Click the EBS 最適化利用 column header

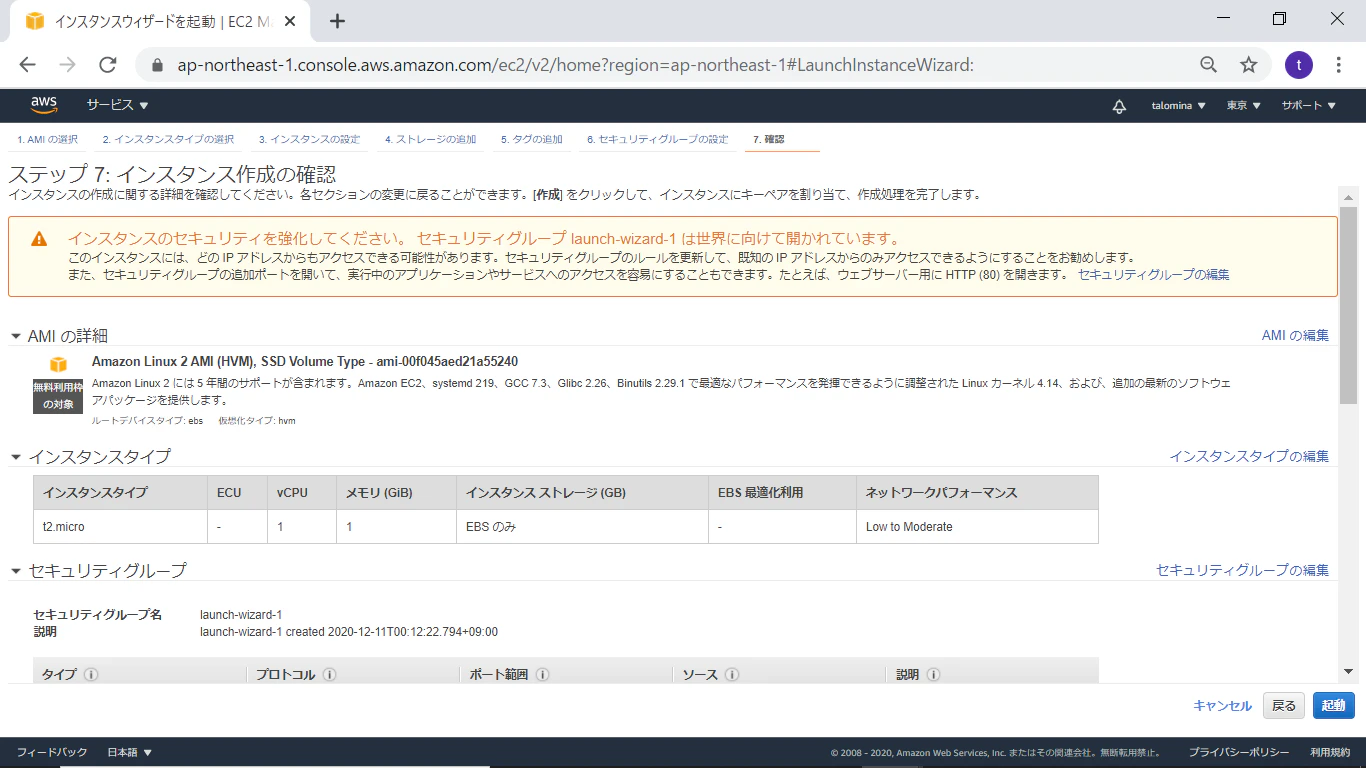(783, 493)
